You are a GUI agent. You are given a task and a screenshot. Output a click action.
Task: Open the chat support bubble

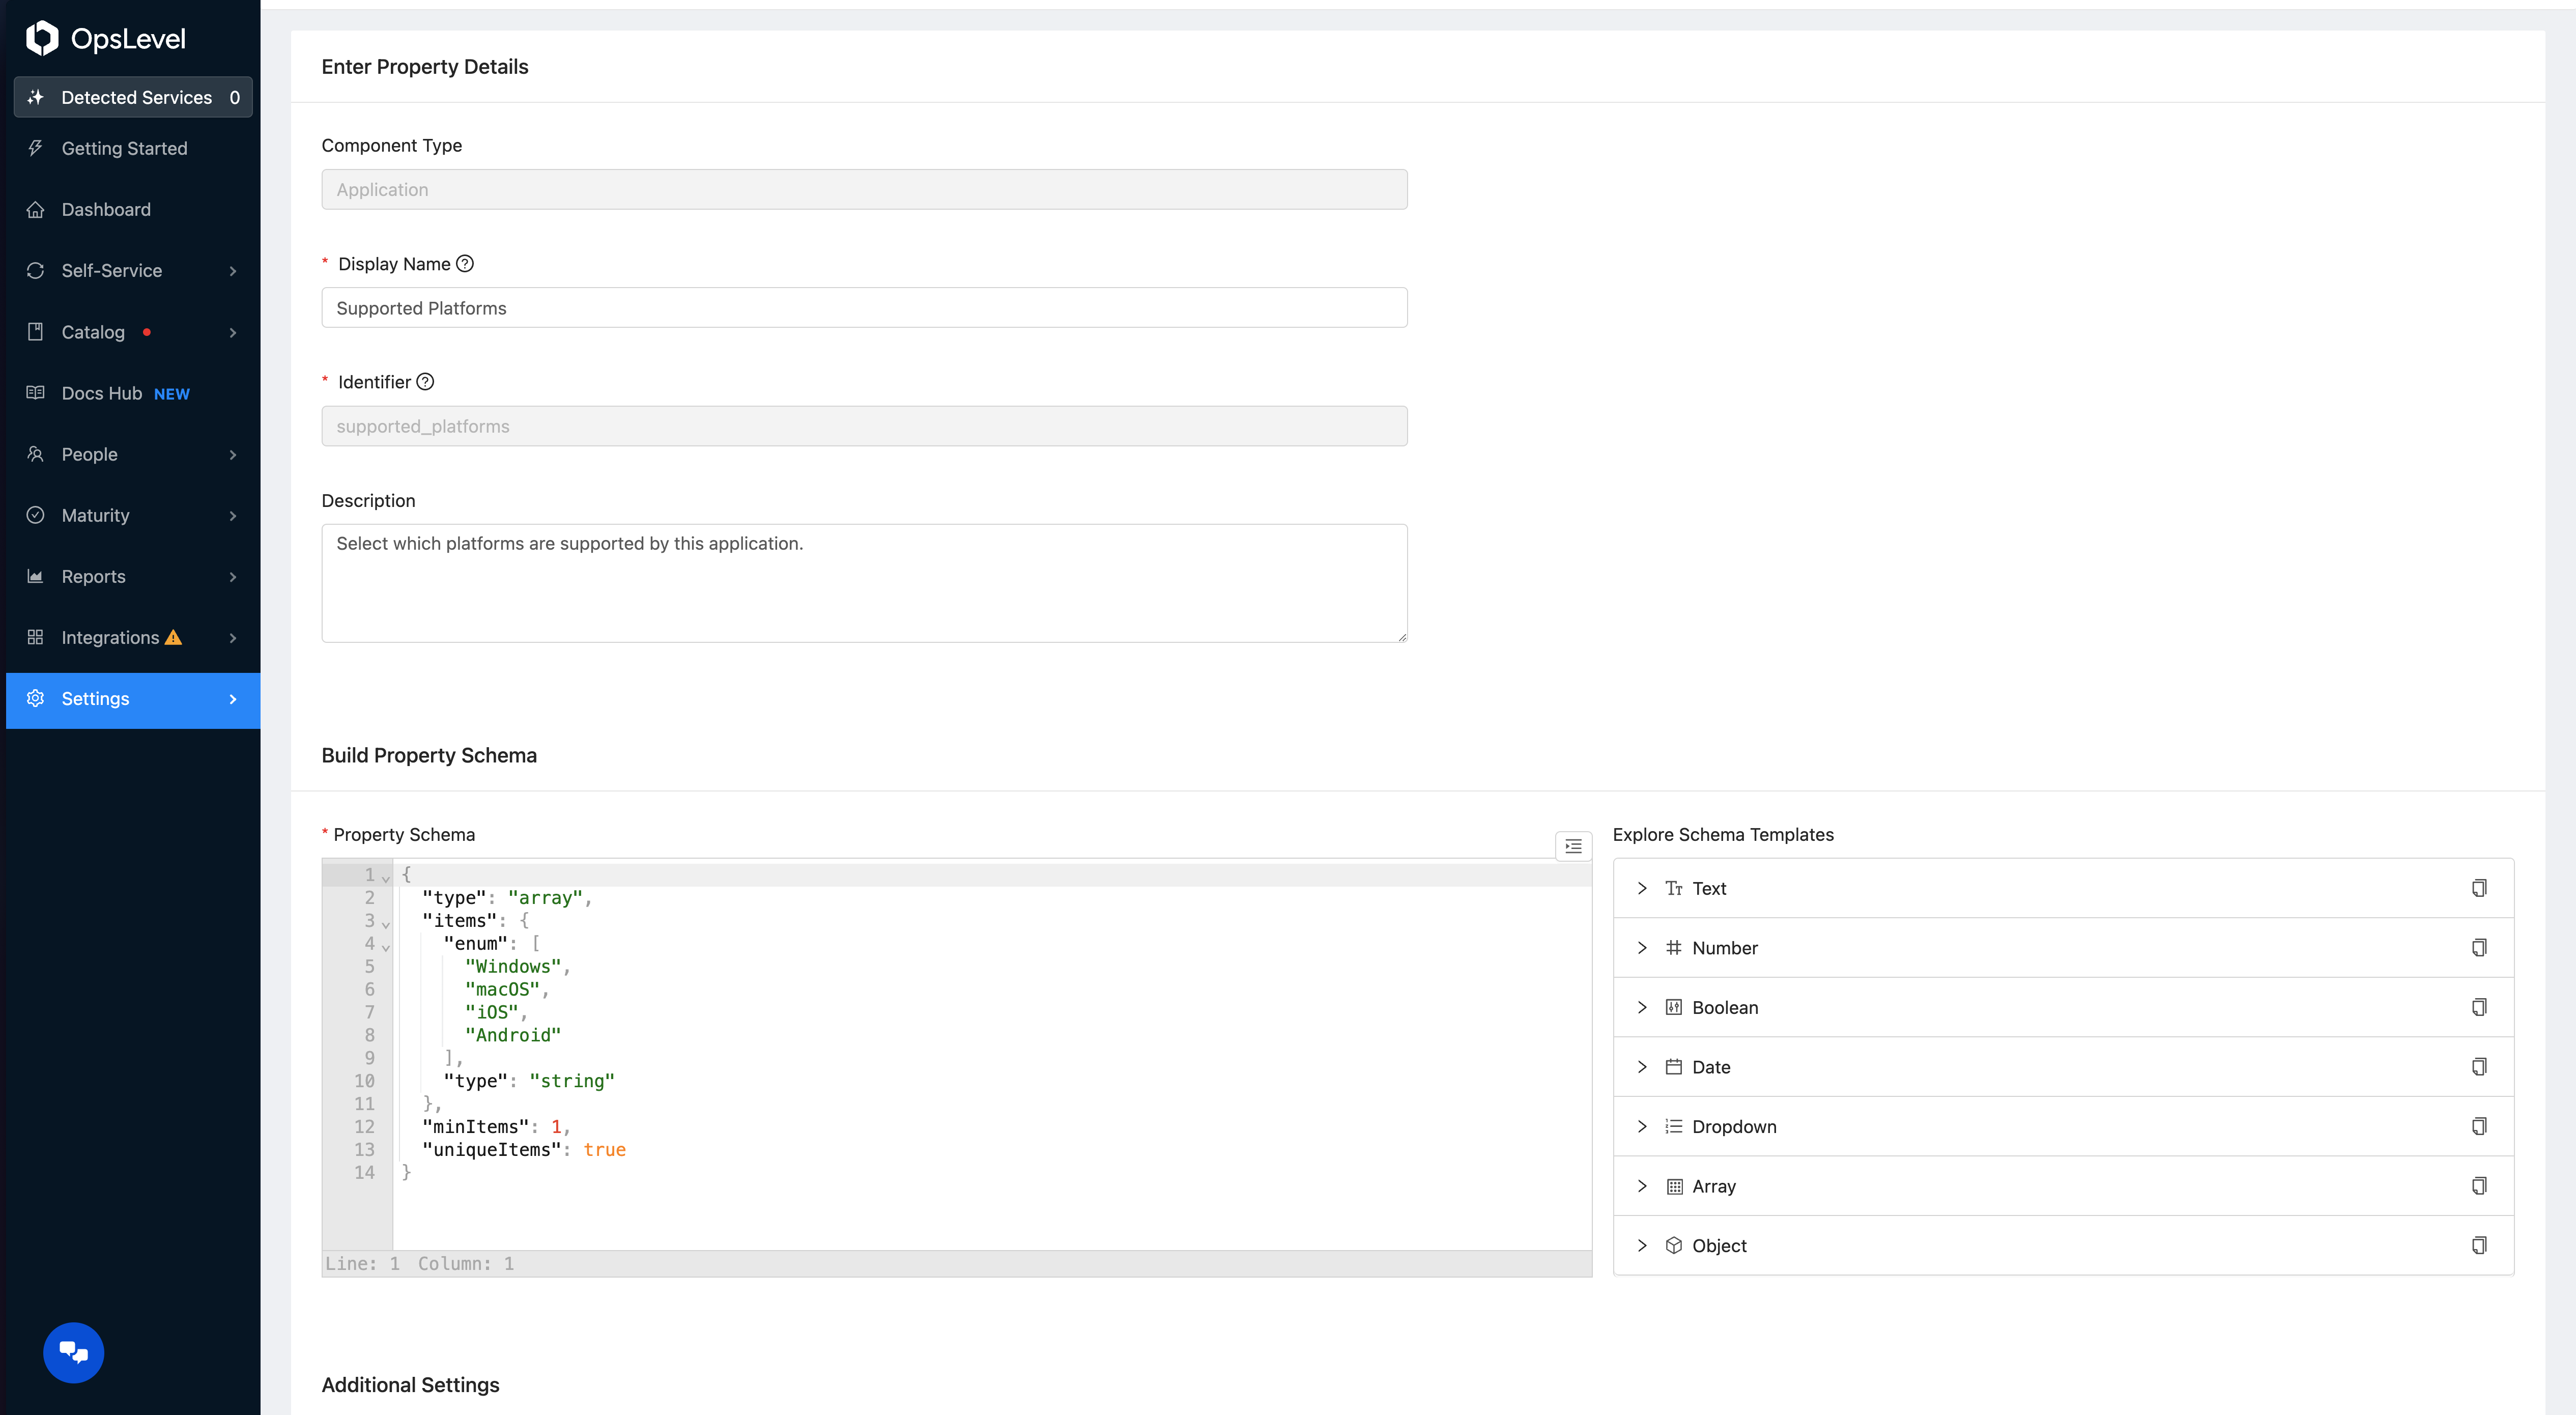click(74, 1353)
